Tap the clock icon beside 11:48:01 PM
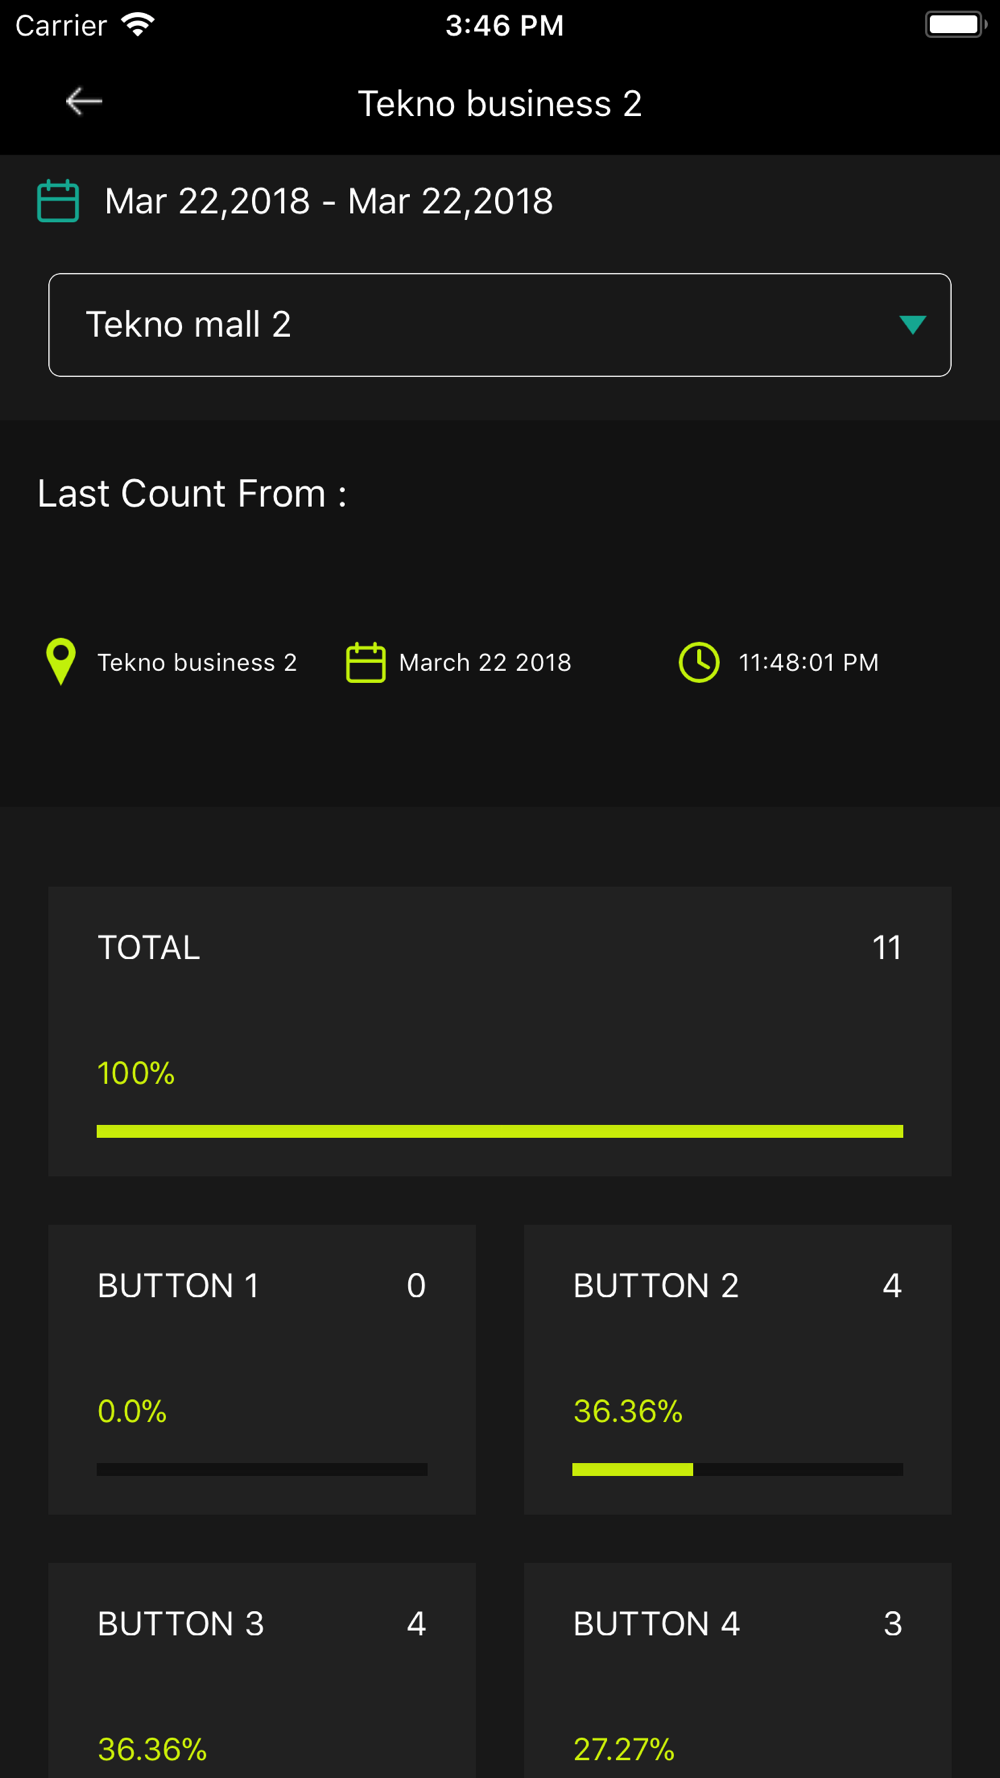The image size is (1000, 1778). tap(699, 662)
